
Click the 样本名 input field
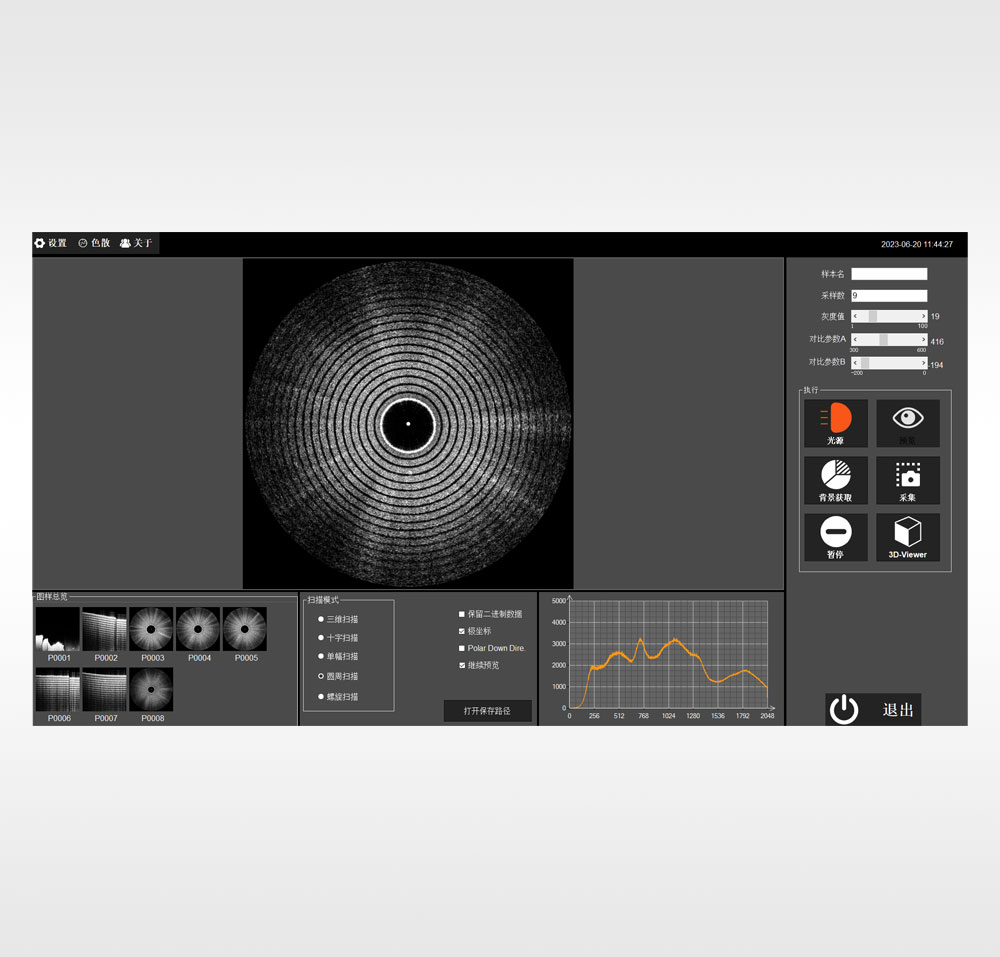pos(888,274)
